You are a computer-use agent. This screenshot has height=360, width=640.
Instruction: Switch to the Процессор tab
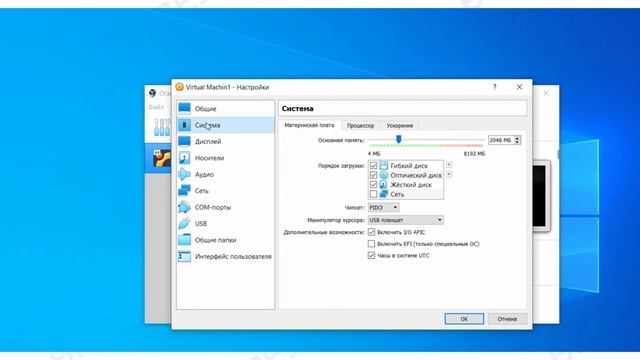tap(360, 126)
